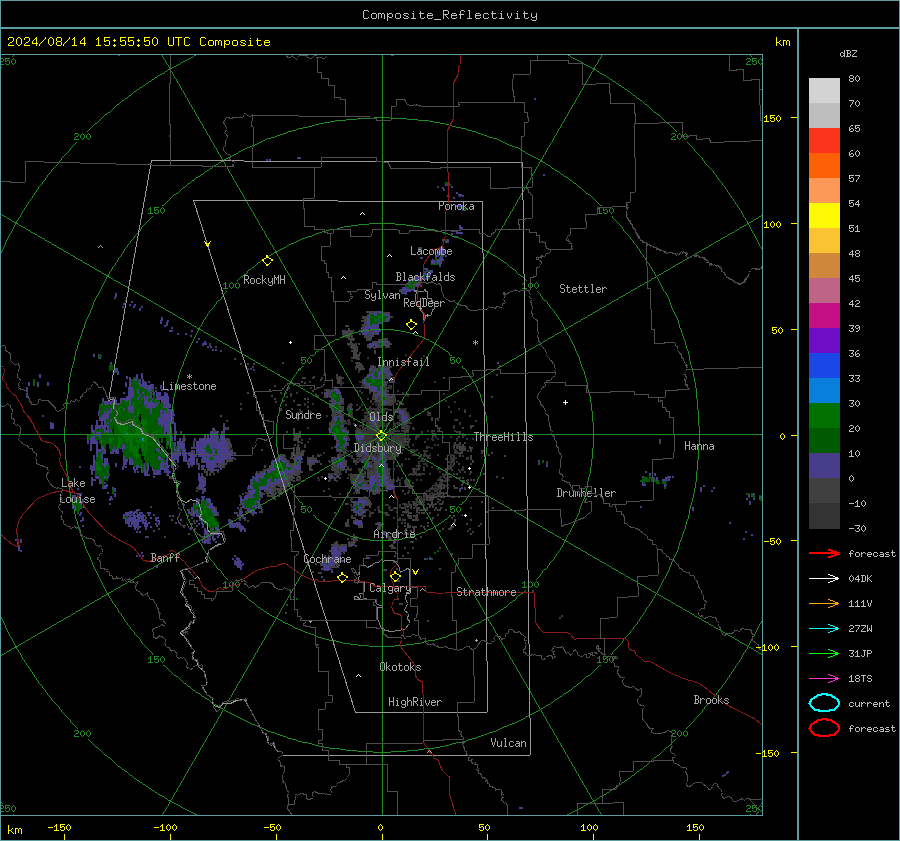Select the purple 39 dBZ swatch
This screenshot has width=900, height=841.
point(824,340)
